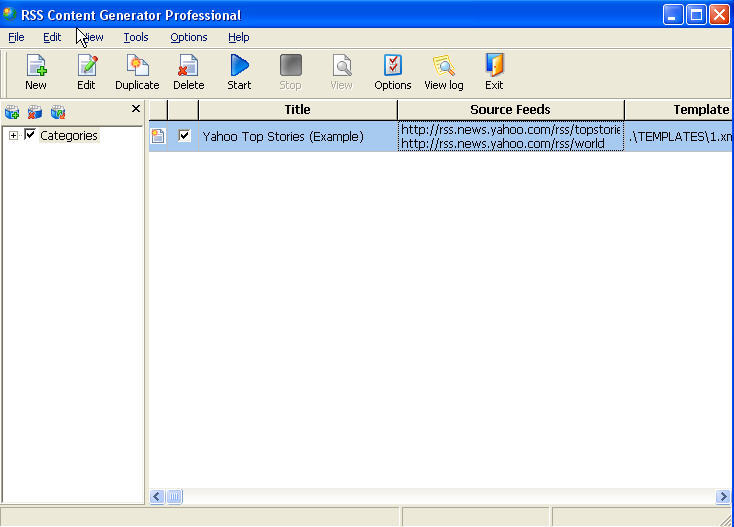The image size is (734, 527).
Task: Select Yahoo Top Stories (Example) title
Action: [283, 136]
